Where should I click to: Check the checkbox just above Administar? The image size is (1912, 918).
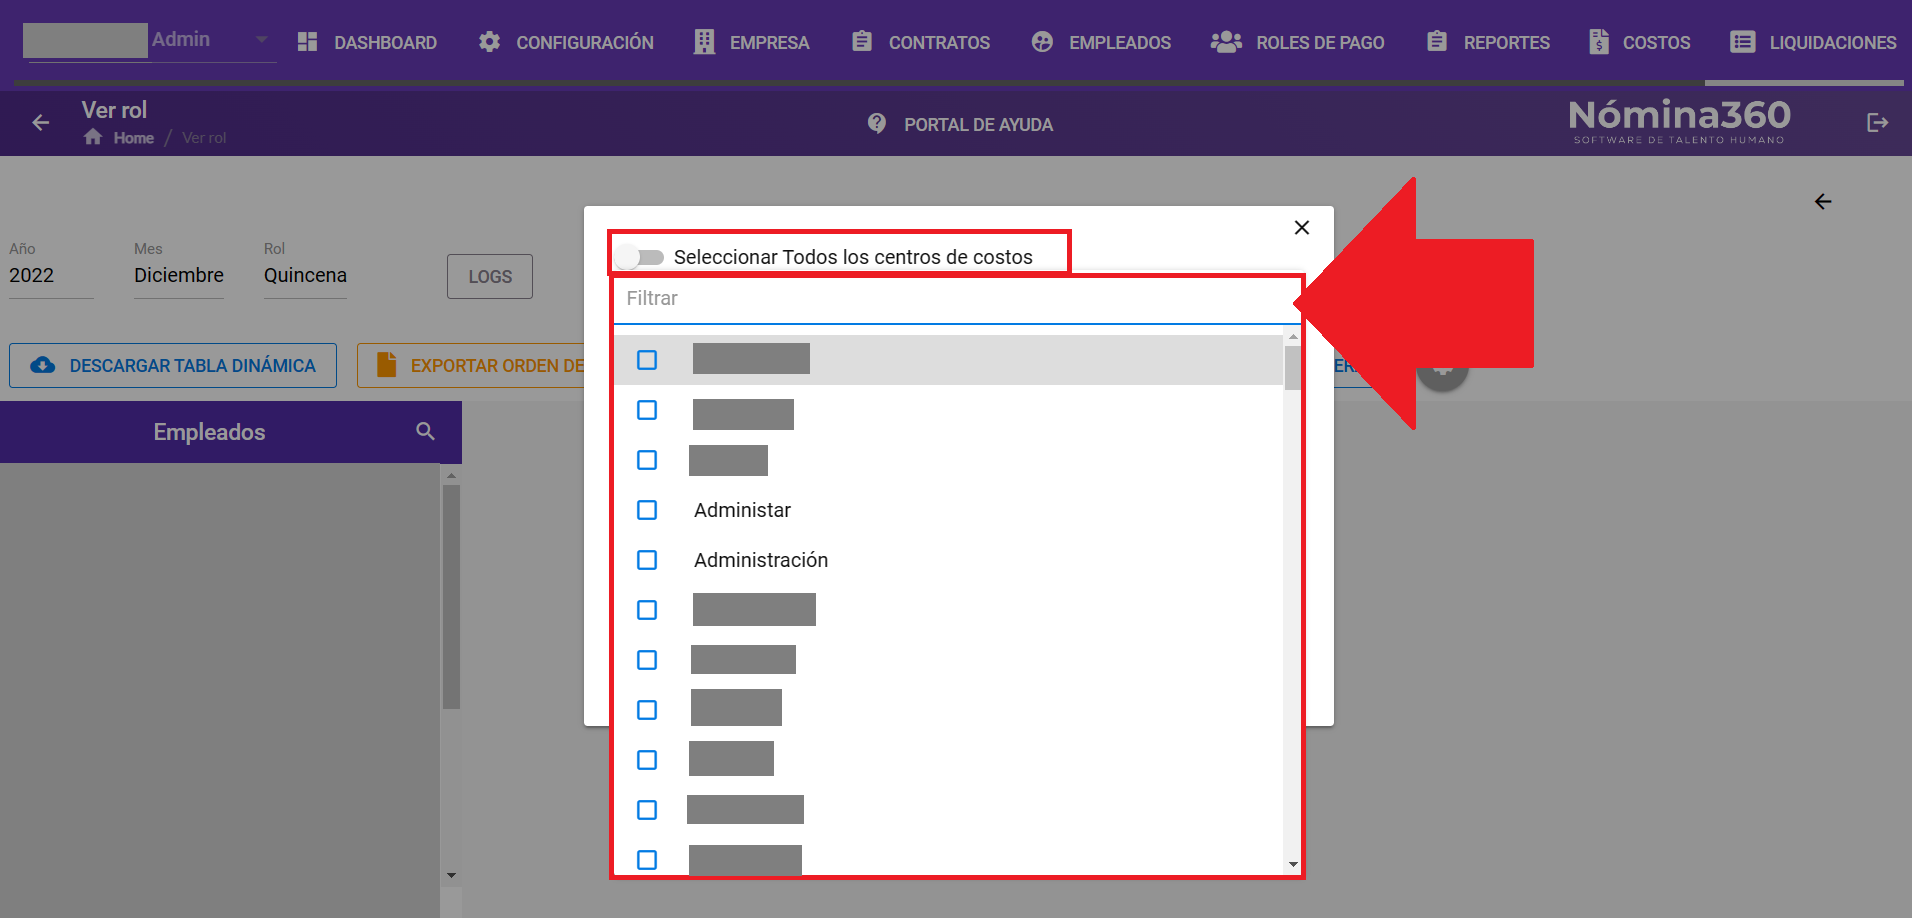pos(647,460)
